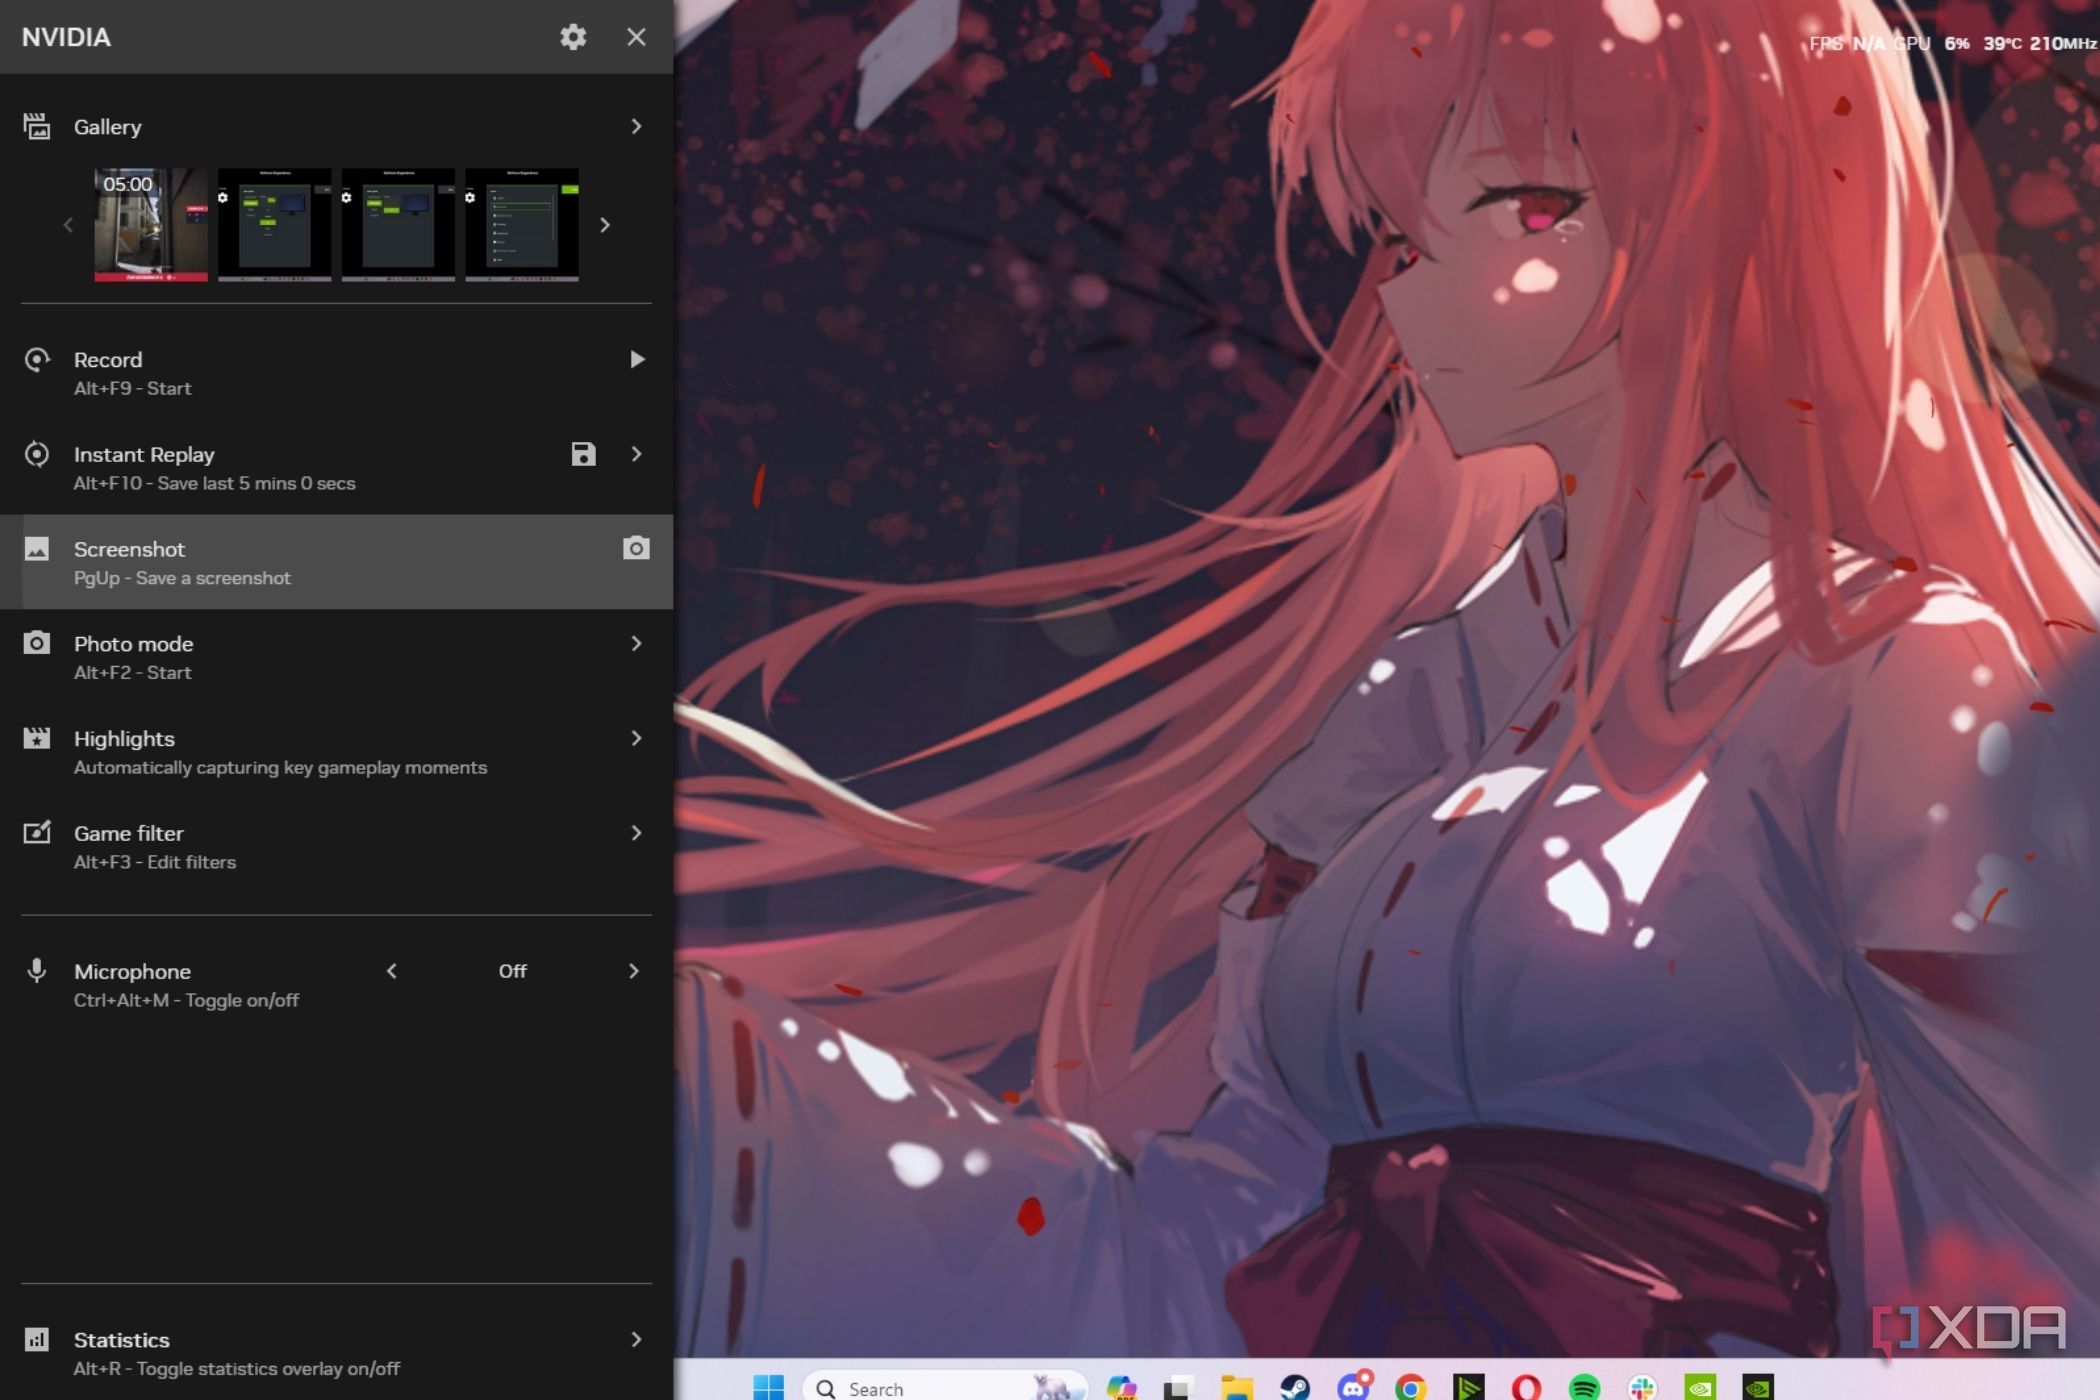Expand Instant Replay options chevron
The width and height of the screenshot is (2100, 1400).
pyautogui.click(x=636, y=454)
